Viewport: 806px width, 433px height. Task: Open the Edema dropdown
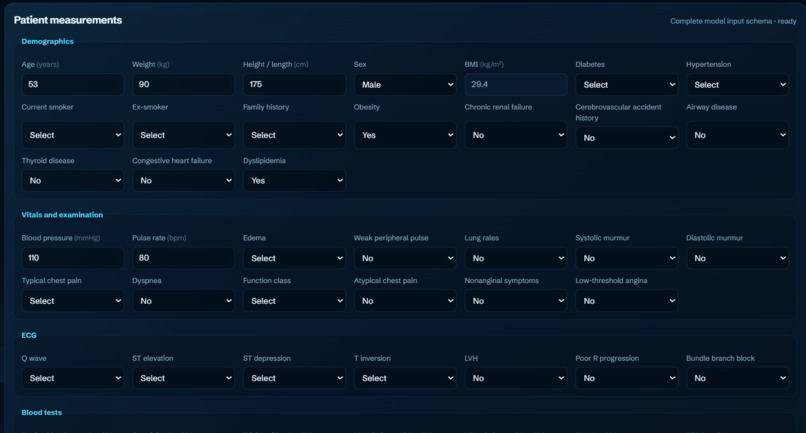click(294, 258)
